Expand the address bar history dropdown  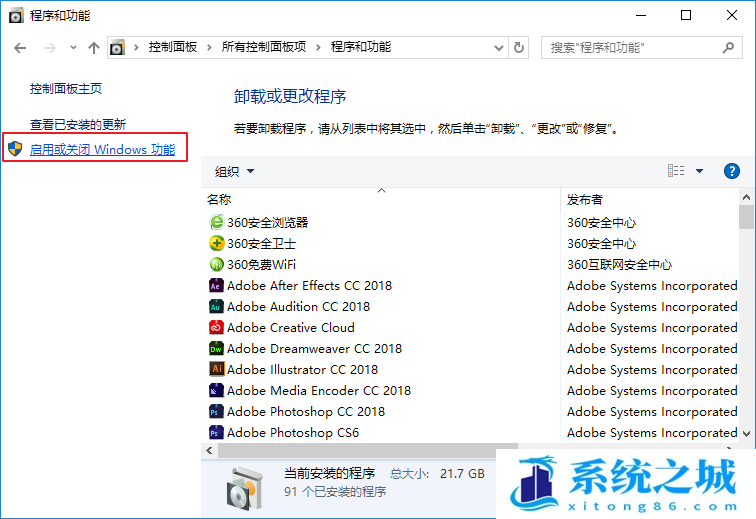tap(499, 48)
